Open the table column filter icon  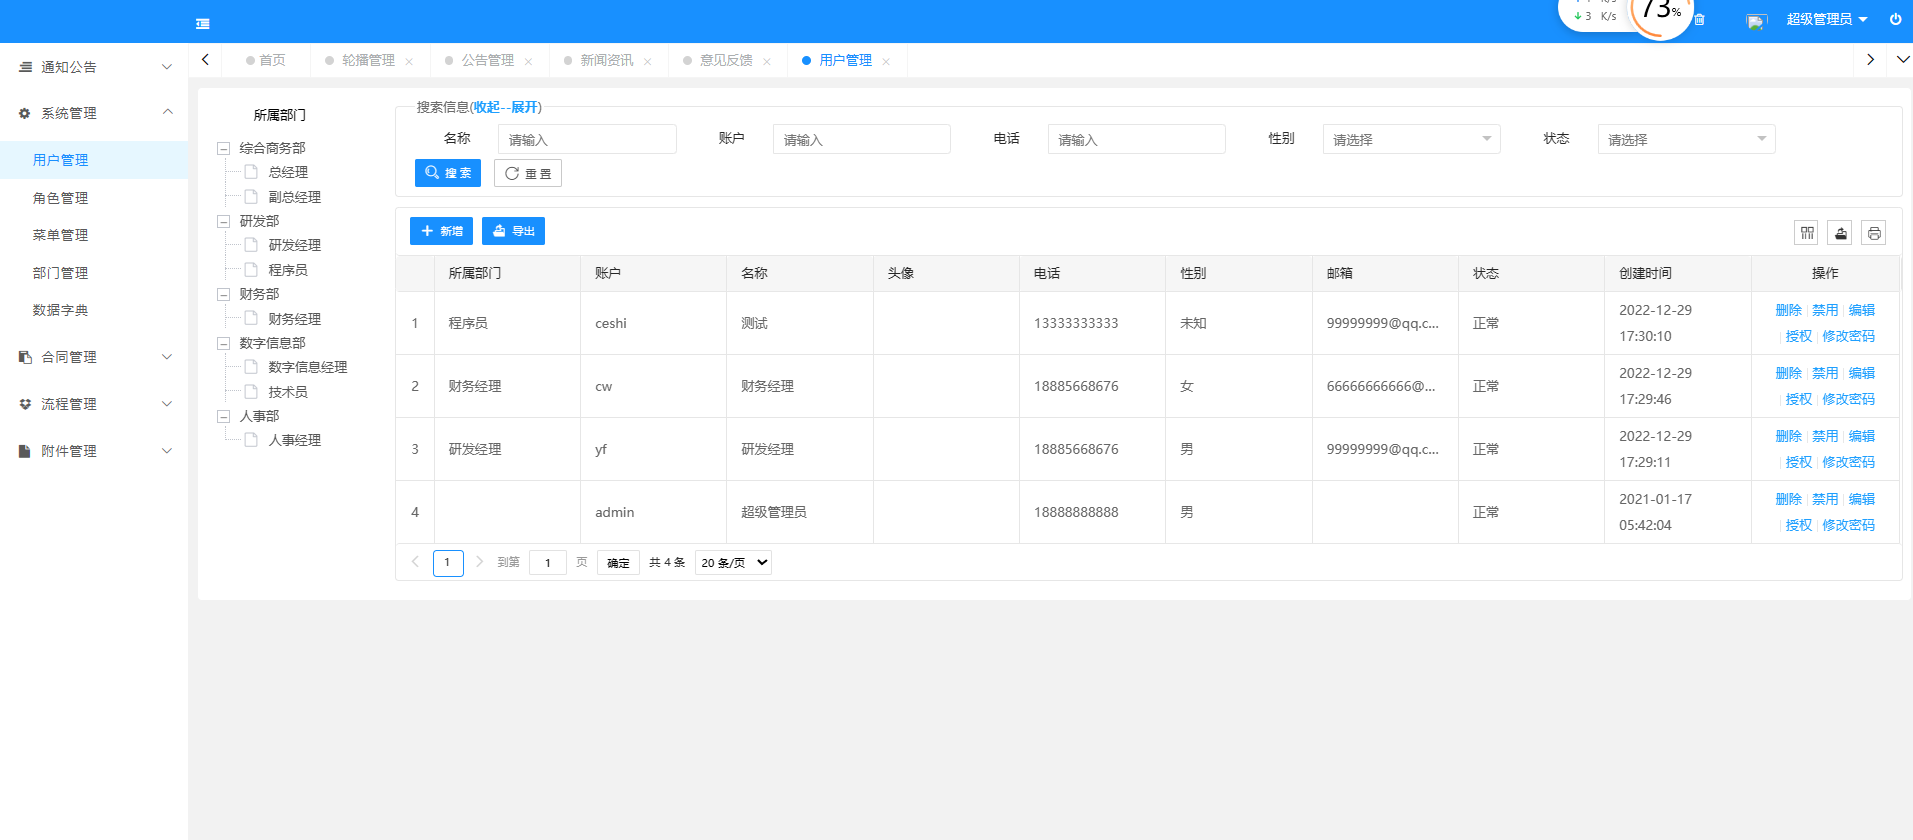tap(1807, 233)
